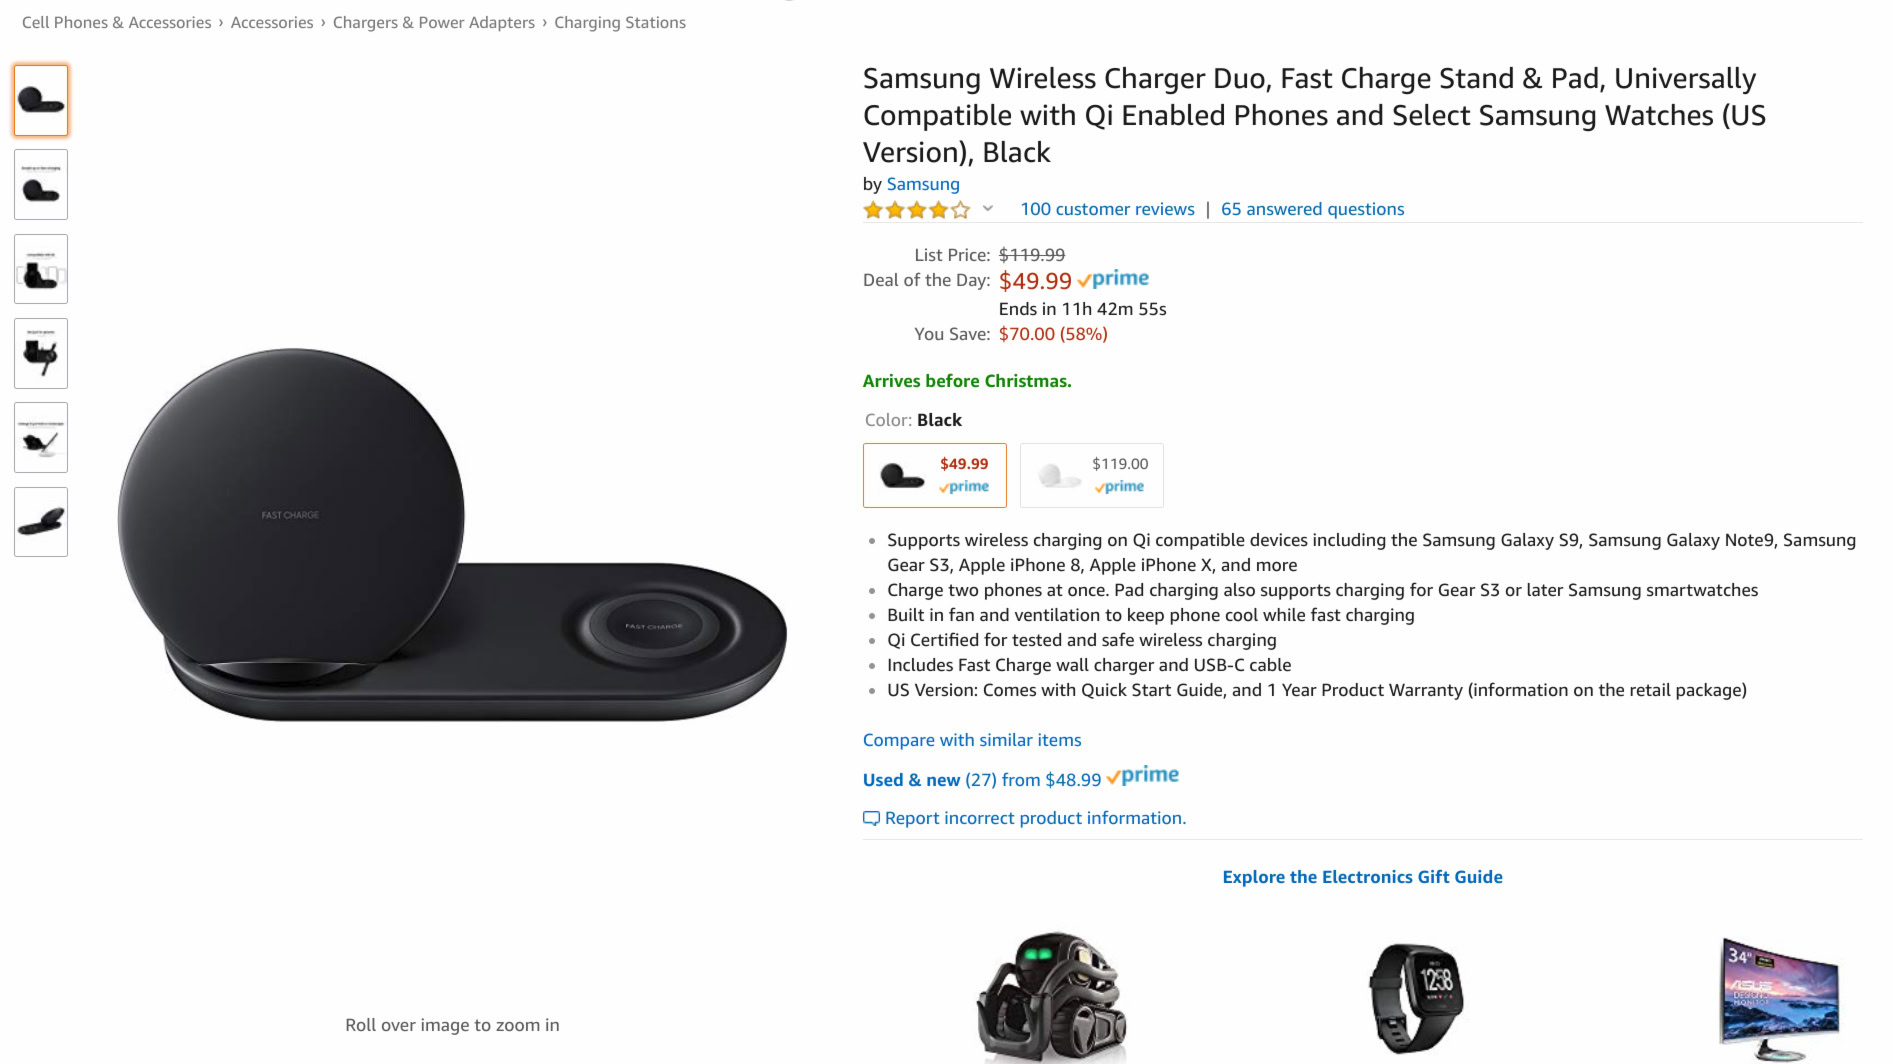Visit the Samsung brand link
Screen dimensions: 1893x1064
923,184
